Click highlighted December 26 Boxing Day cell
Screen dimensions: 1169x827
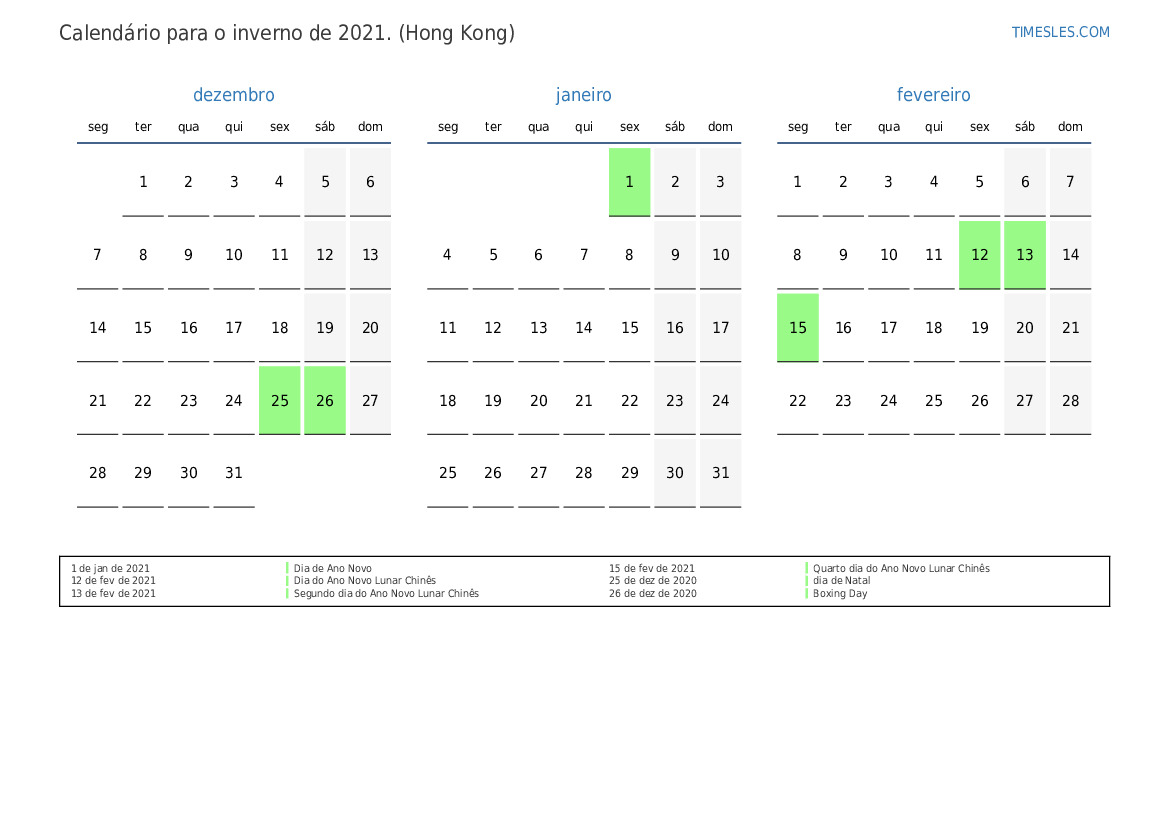pyautogui.click(x=325, y=400)
